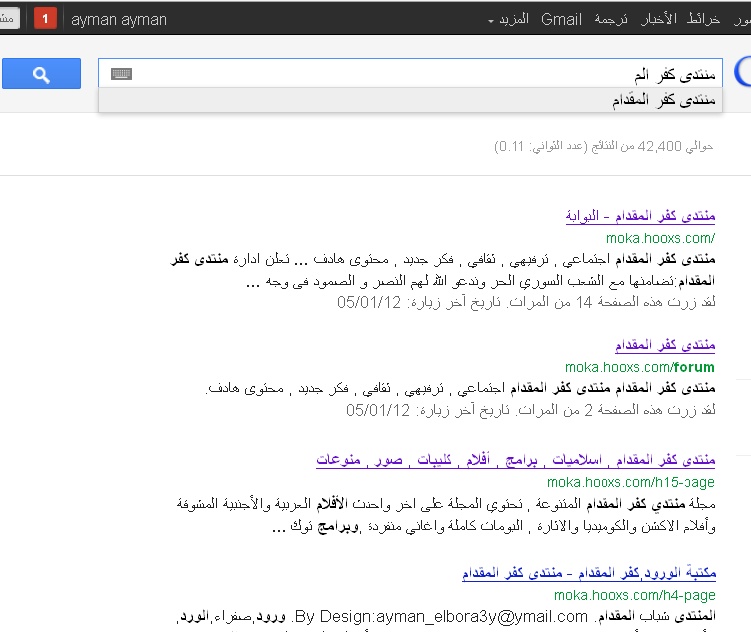Click the snippet with ayman_elbora3y@ymail.com
751x632 pixels.
tap(446, 616)
